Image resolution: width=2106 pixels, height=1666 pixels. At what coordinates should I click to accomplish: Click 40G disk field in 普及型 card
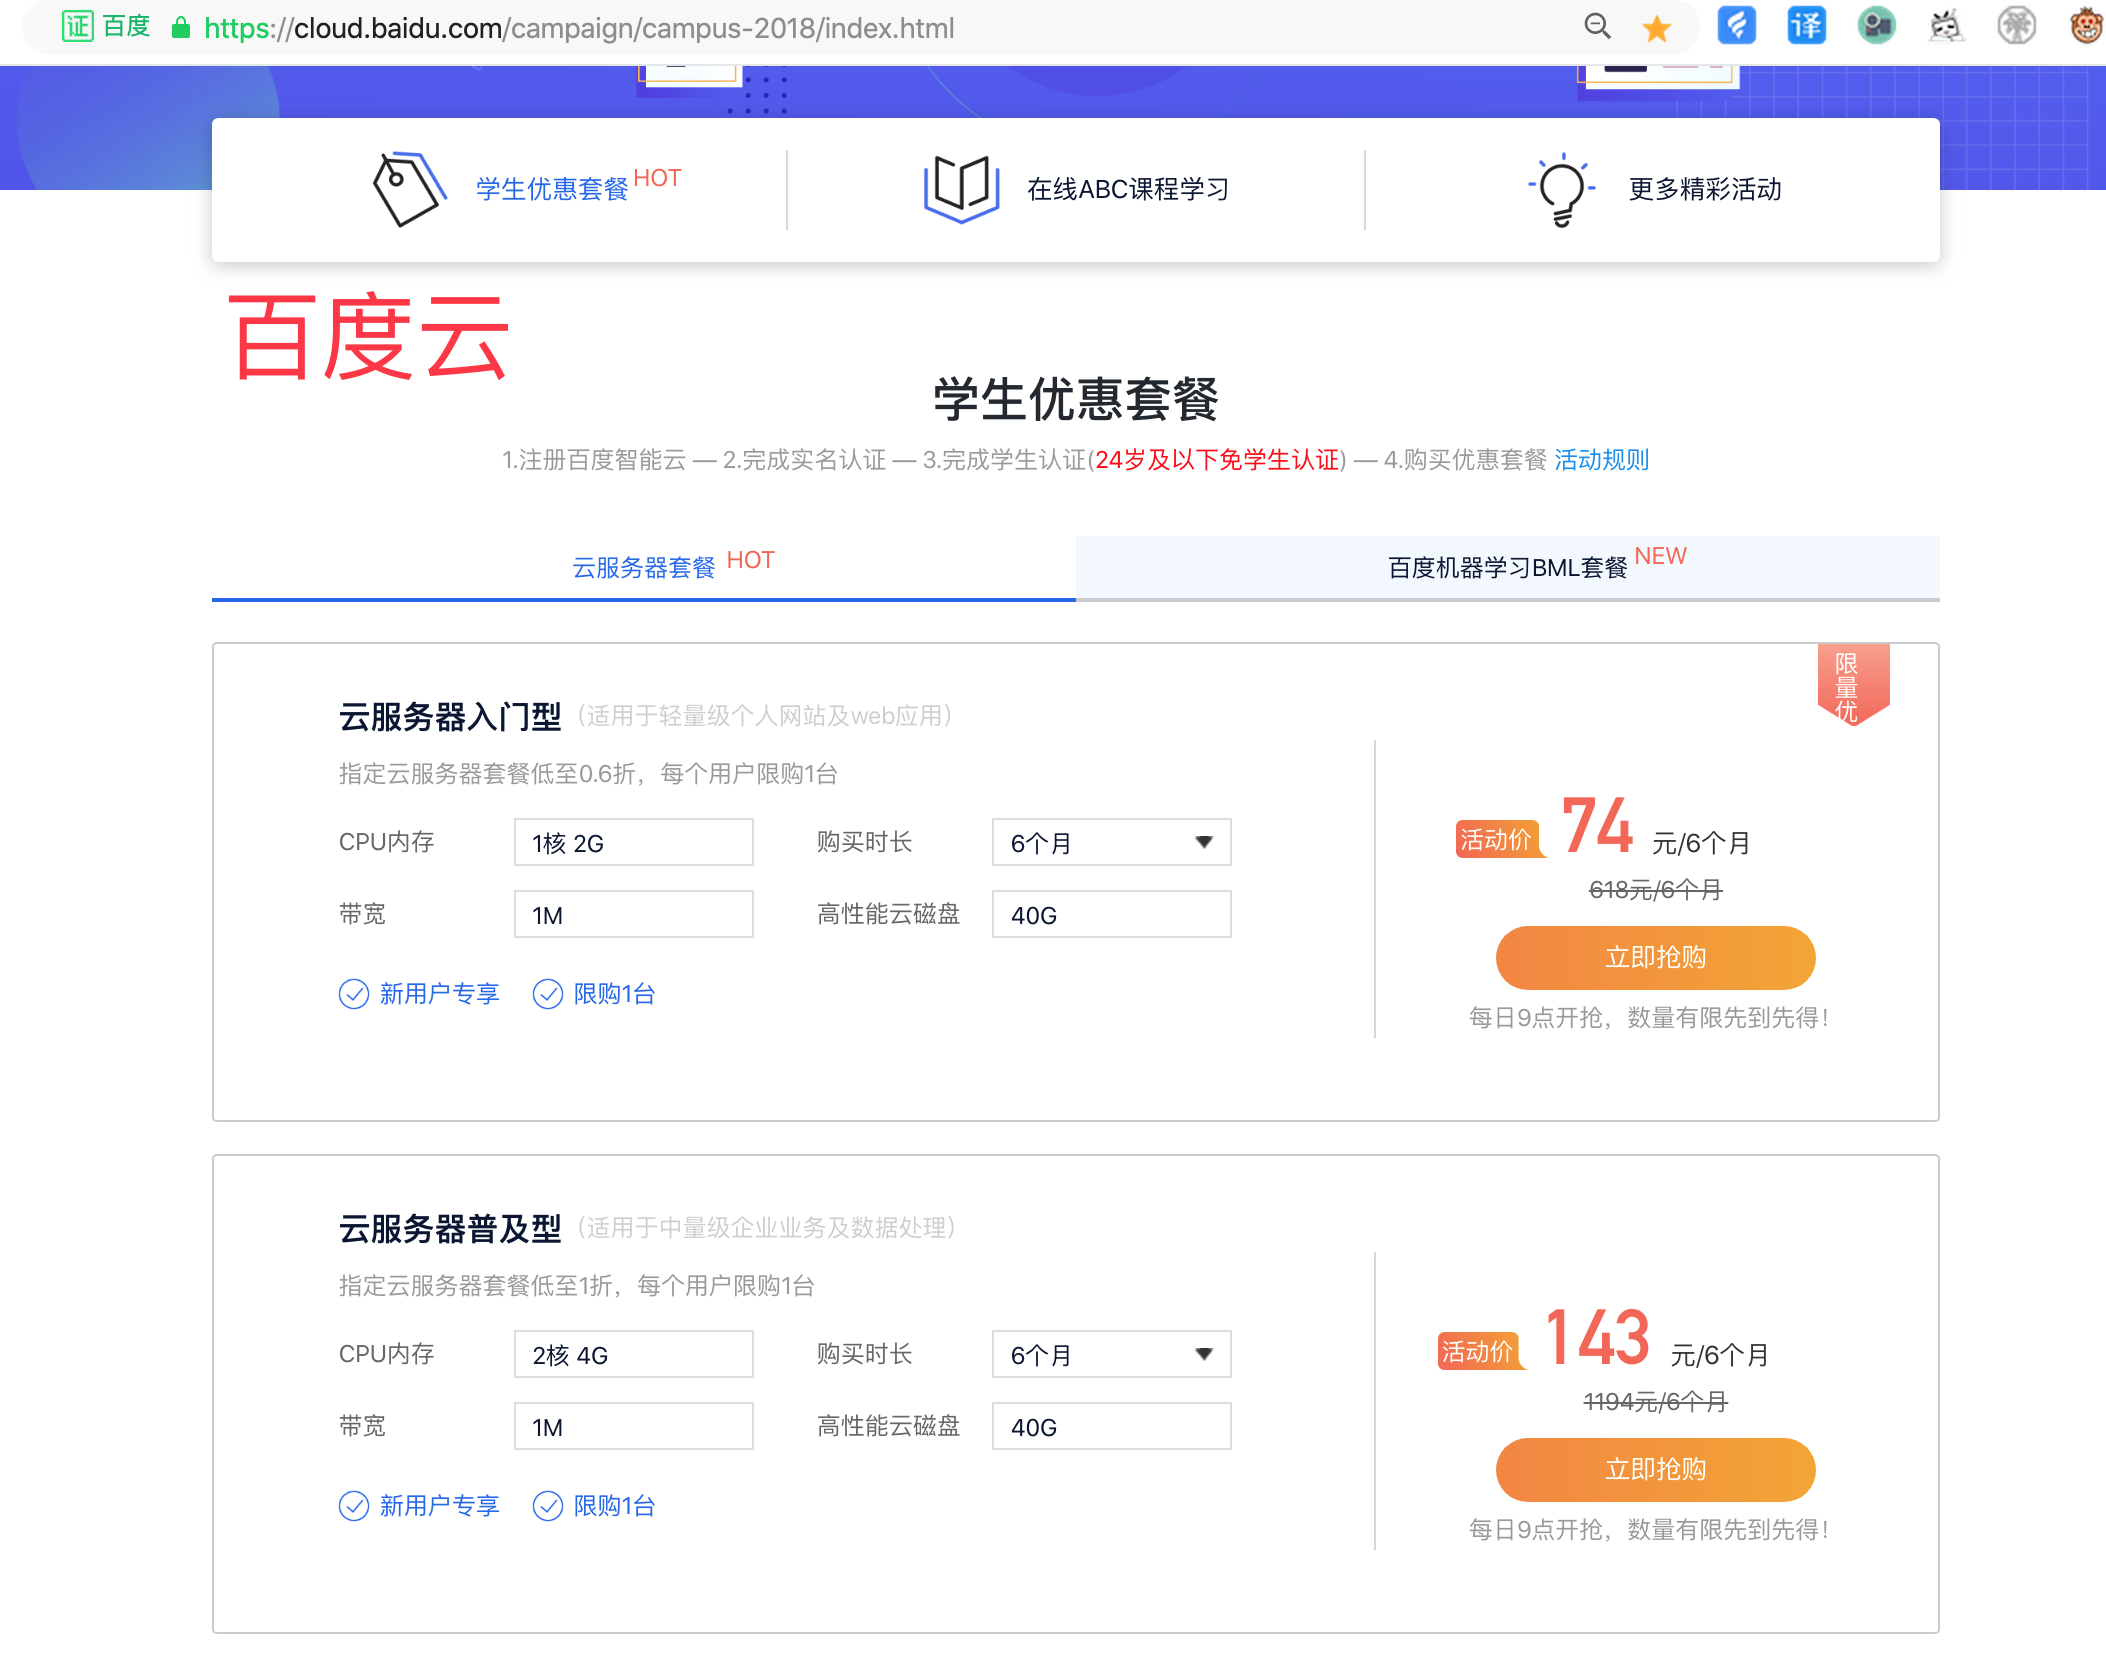tap(1111, 1427)
